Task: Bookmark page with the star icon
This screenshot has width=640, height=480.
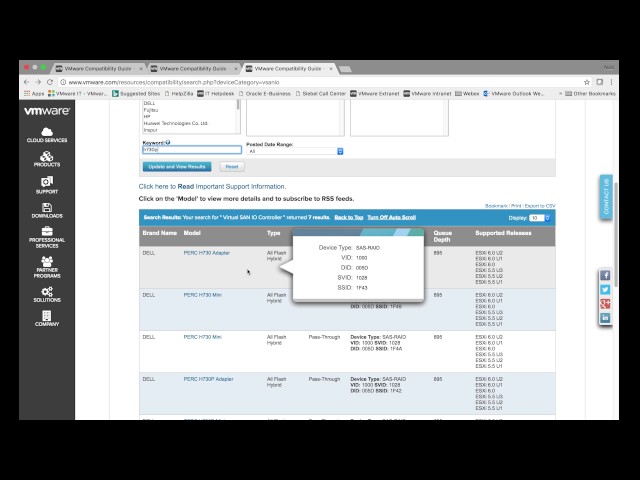Action: 587,82
